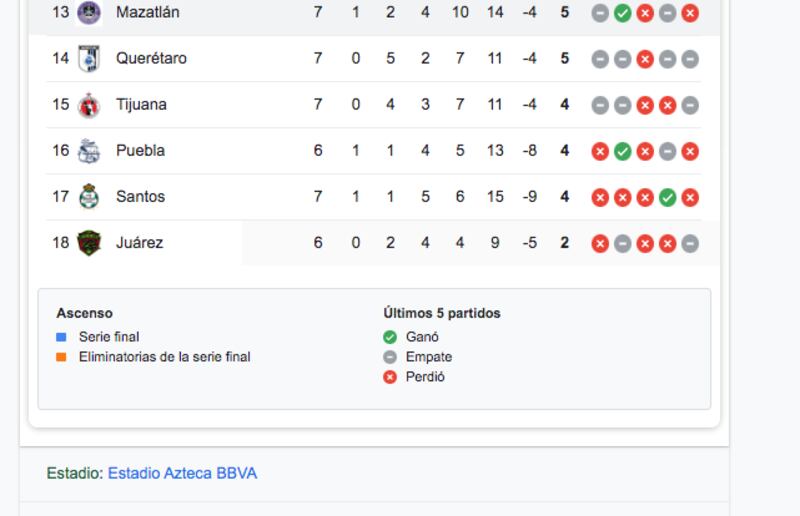Click Puebla's green win result icon
800x516 pixels.
(622, 152)
